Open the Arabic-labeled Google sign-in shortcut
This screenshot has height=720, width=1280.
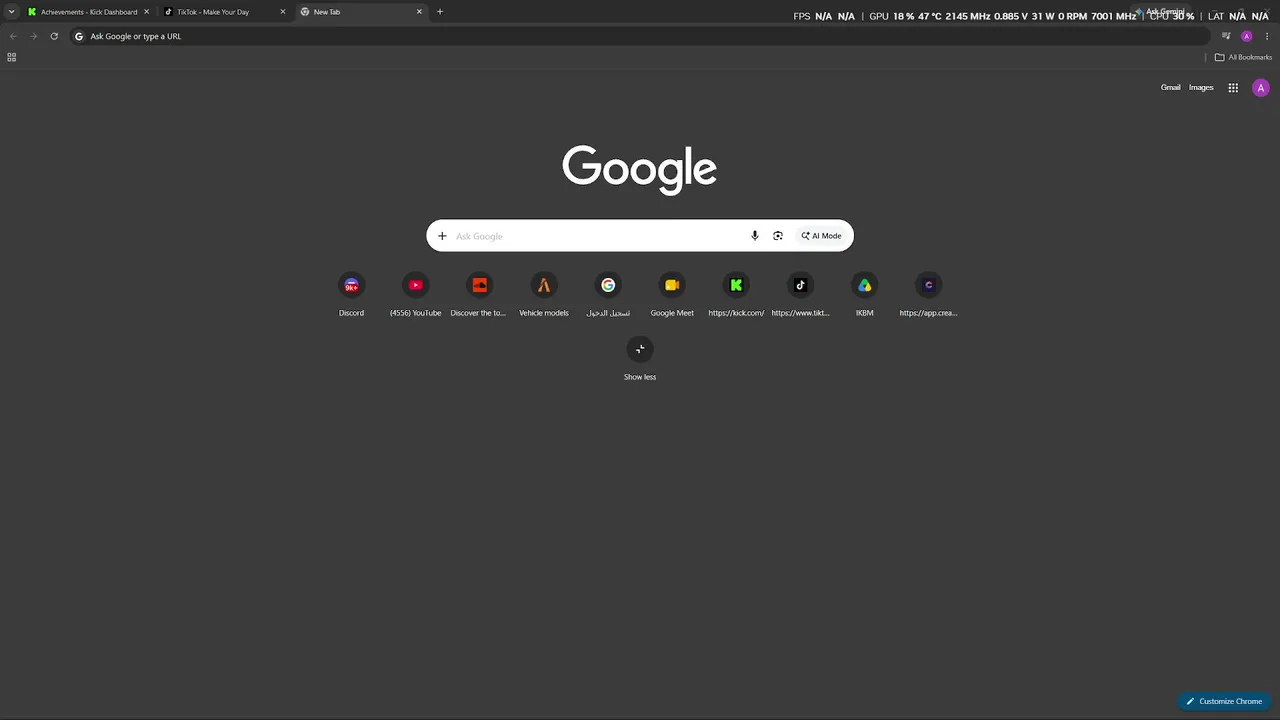(607, 296)
